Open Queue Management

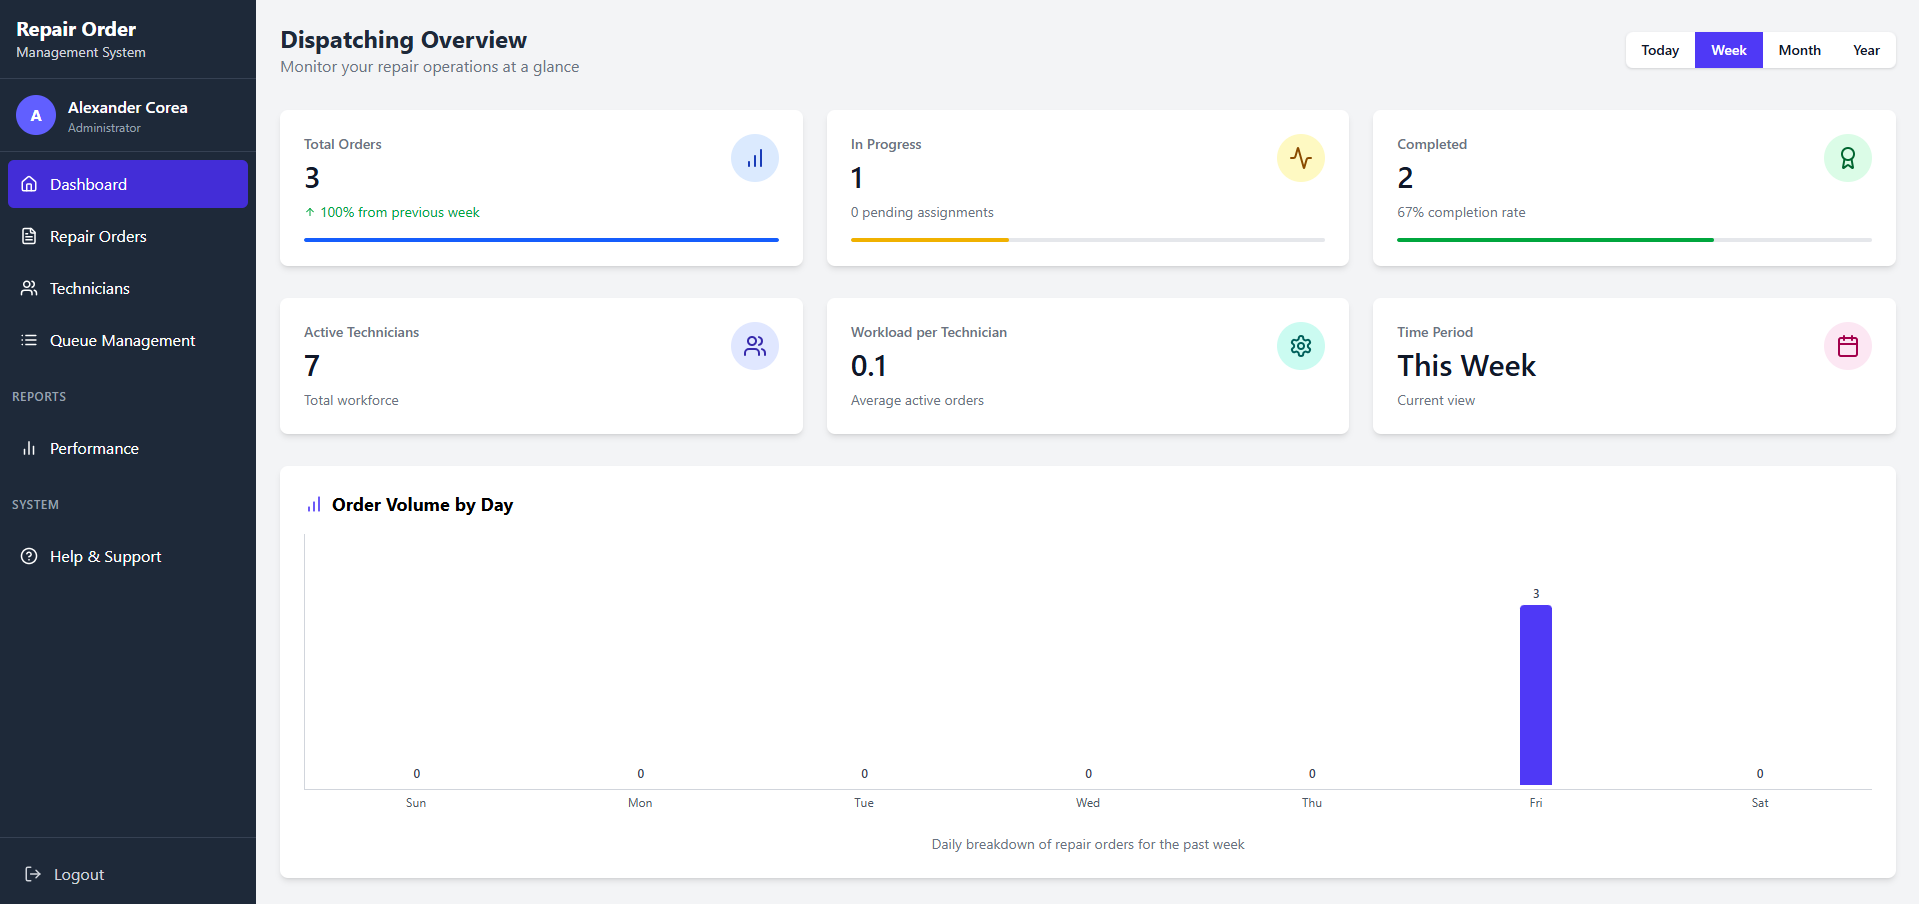click(128, 340)
